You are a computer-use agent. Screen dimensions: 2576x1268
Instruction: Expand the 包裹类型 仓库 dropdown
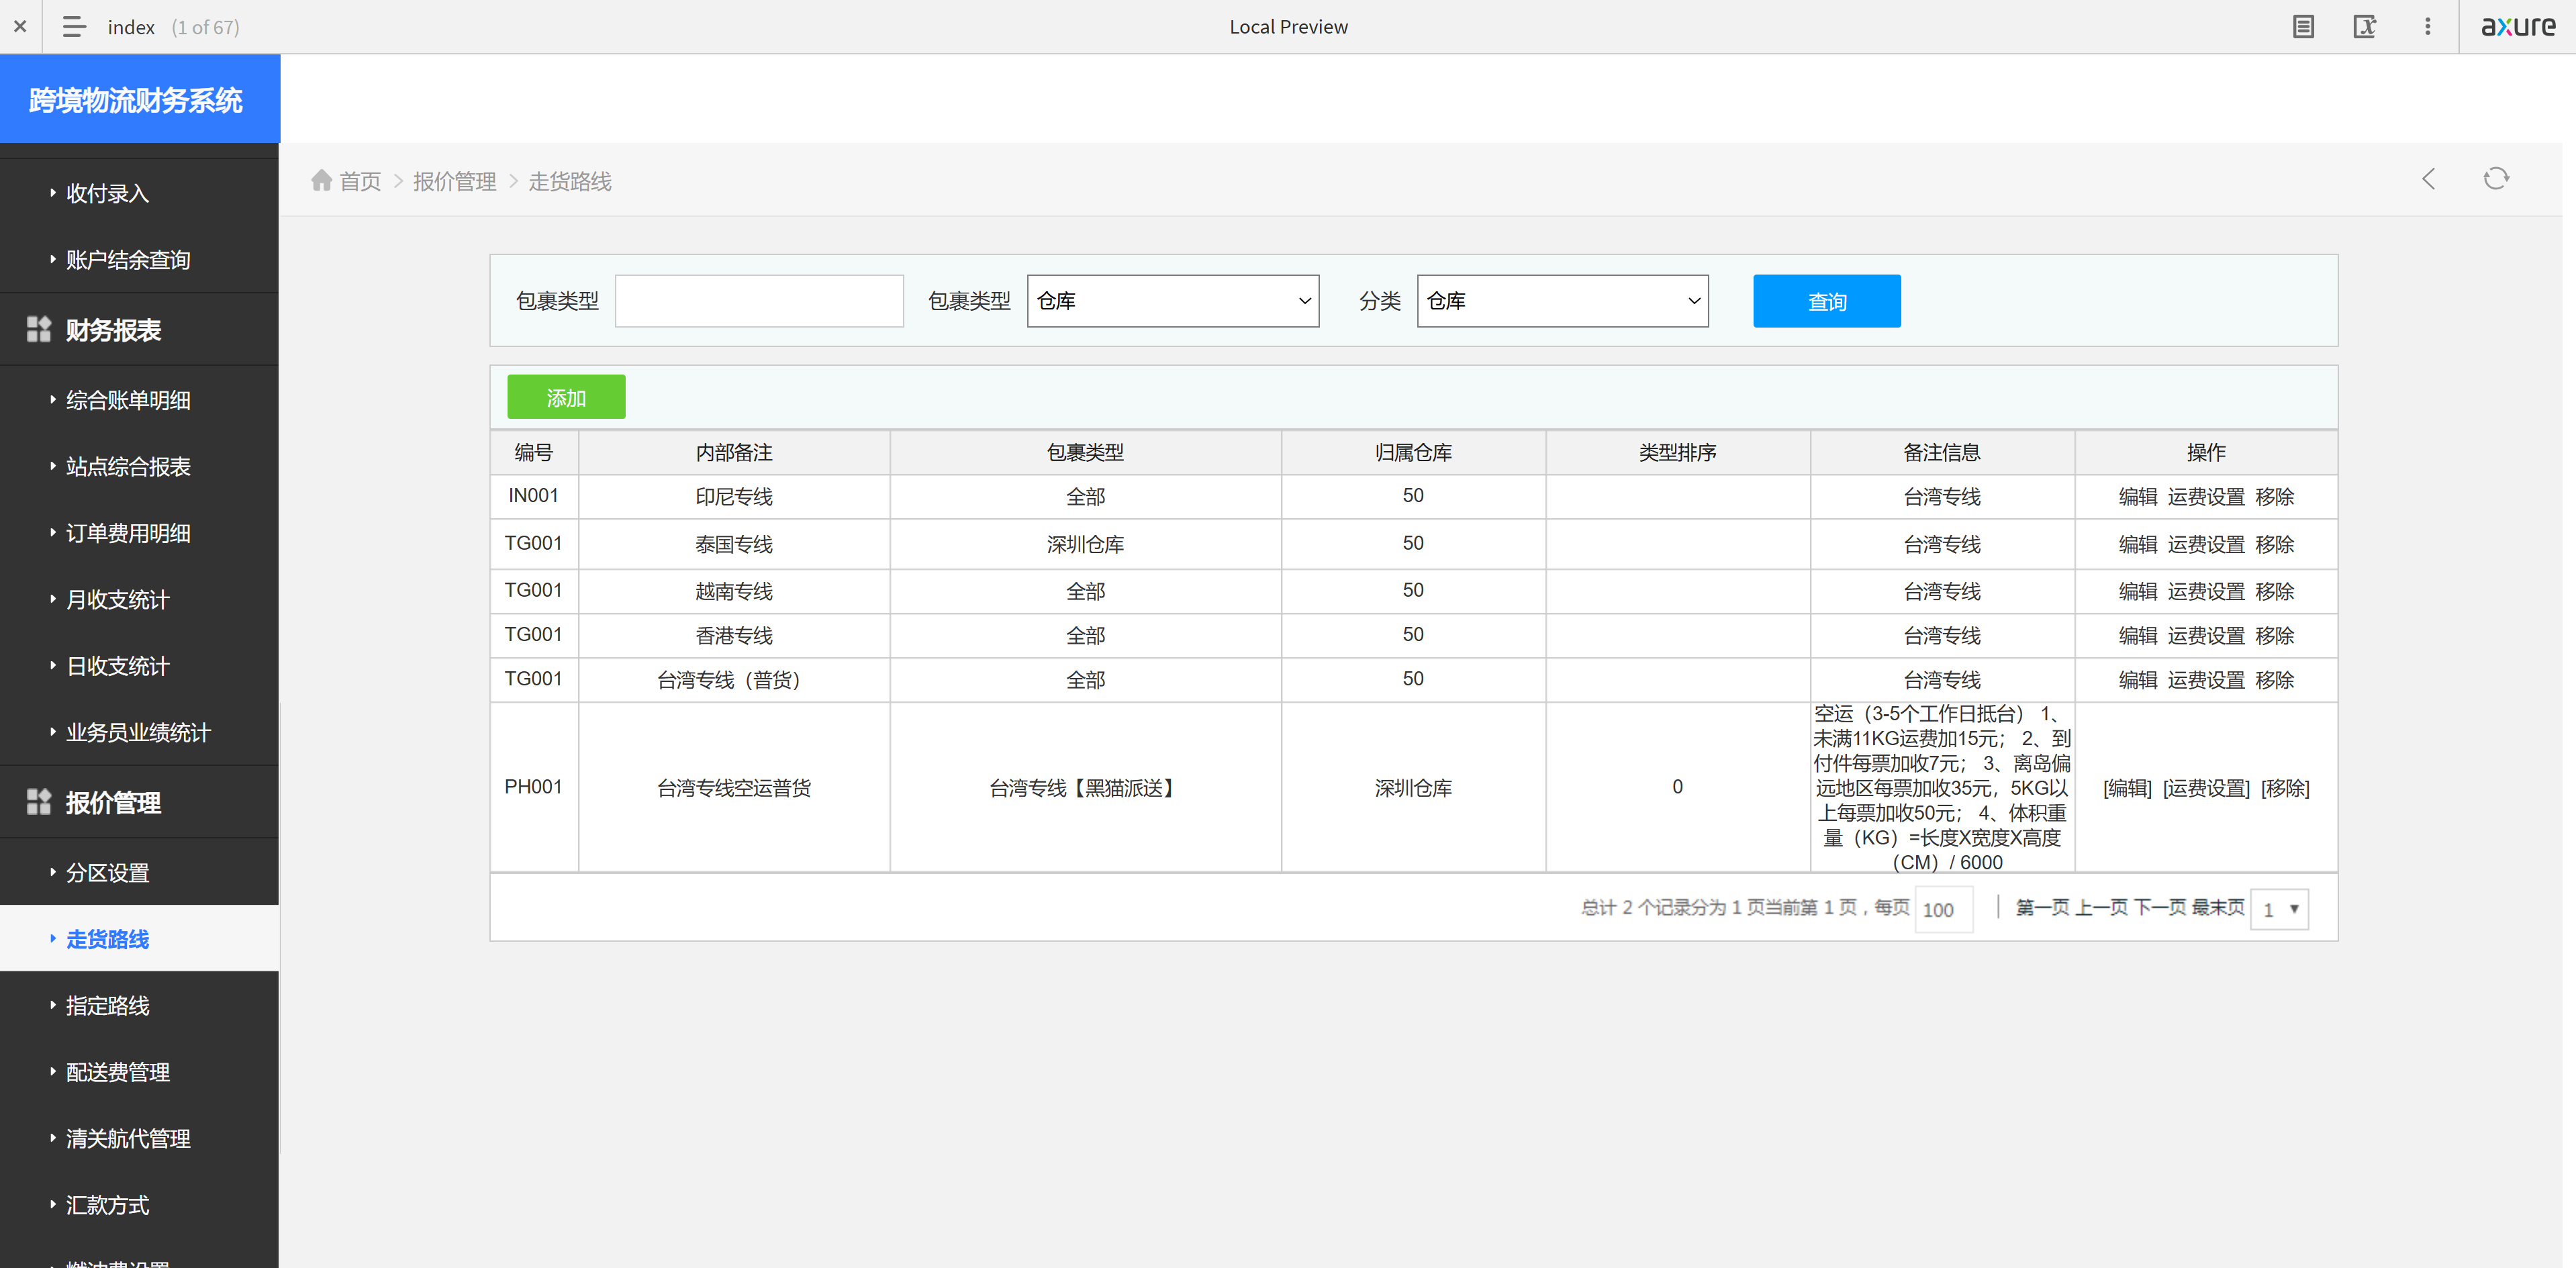[x=1172, y=301]
